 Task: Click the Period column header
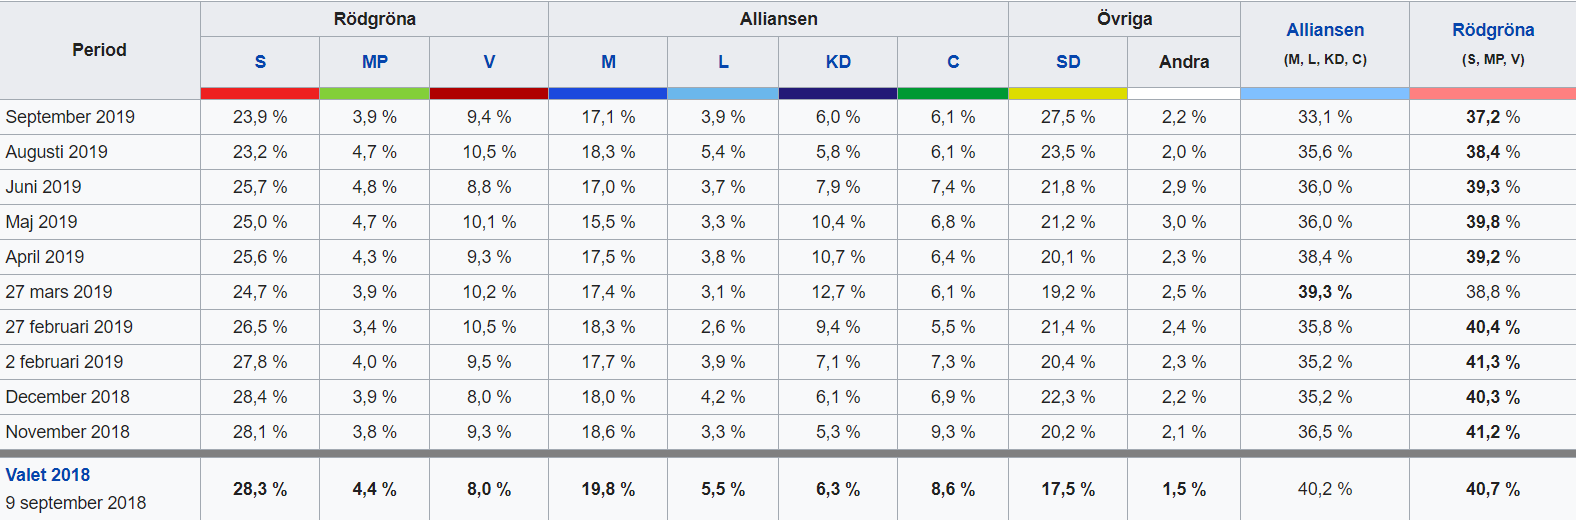(x=99, y=50)
